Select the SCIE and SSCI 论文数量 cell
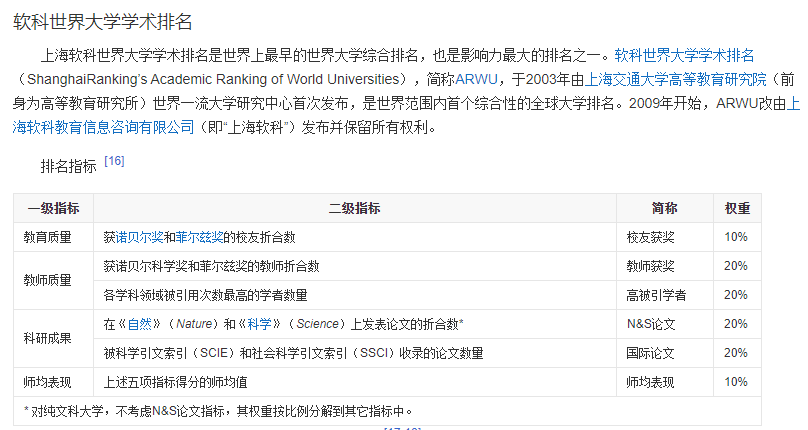 click(355, 353)
